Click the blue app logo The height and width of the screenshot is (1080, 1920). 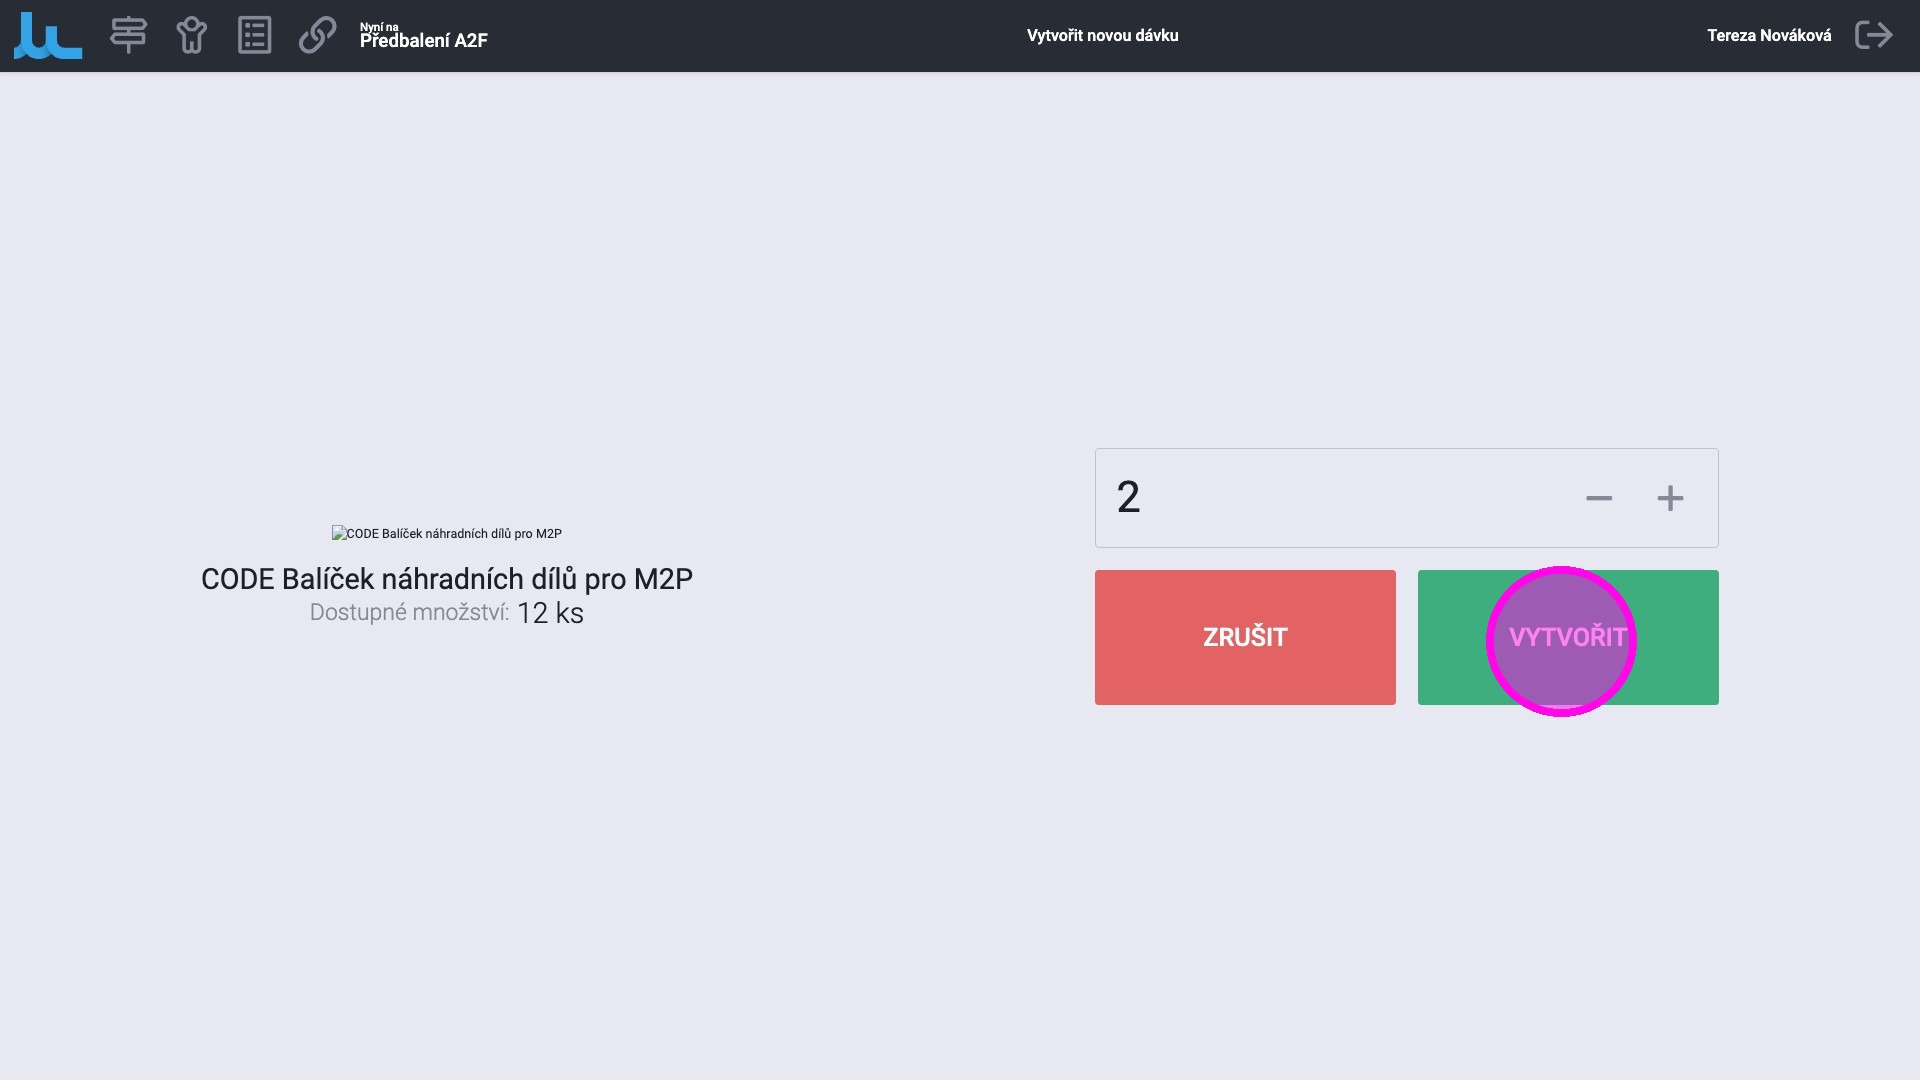pos(48,36)
